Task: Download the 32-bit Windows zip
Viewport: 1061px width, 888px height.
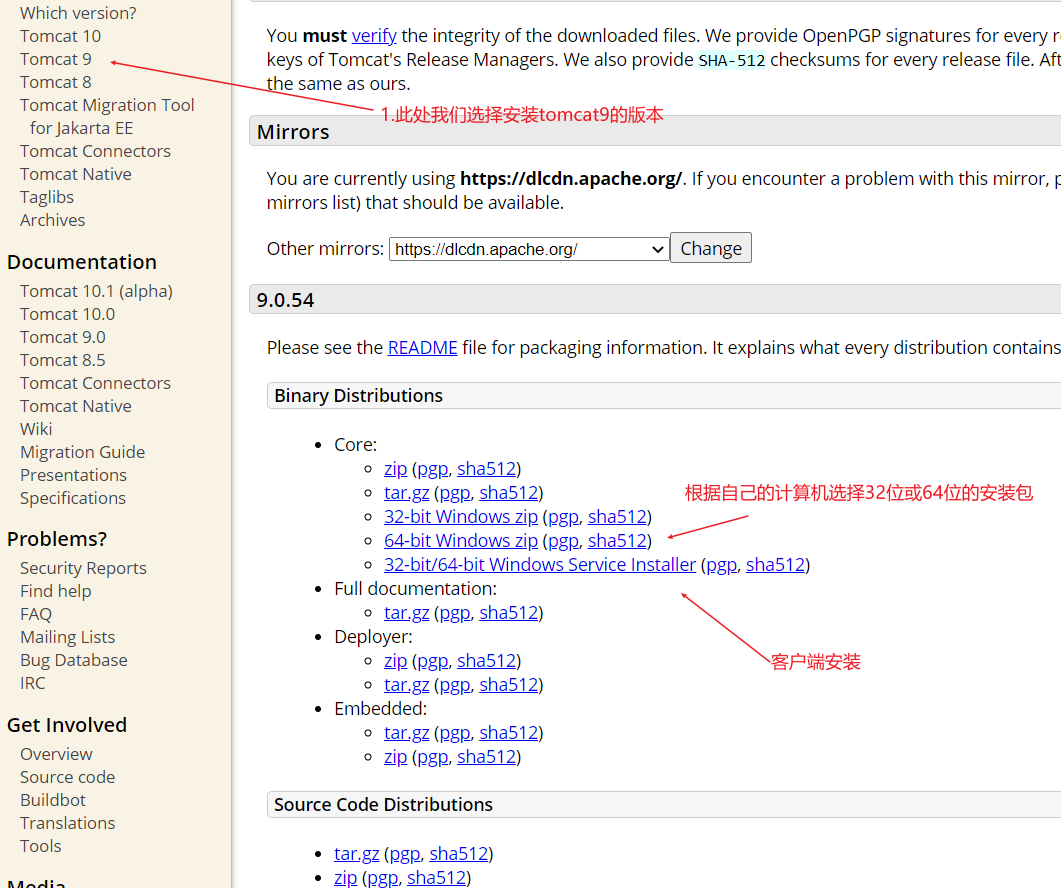Action: tap(461, 516)
